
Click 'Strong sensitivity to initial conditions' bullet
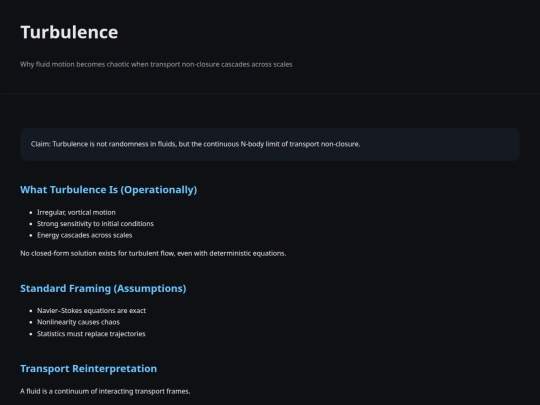[95, 224]
